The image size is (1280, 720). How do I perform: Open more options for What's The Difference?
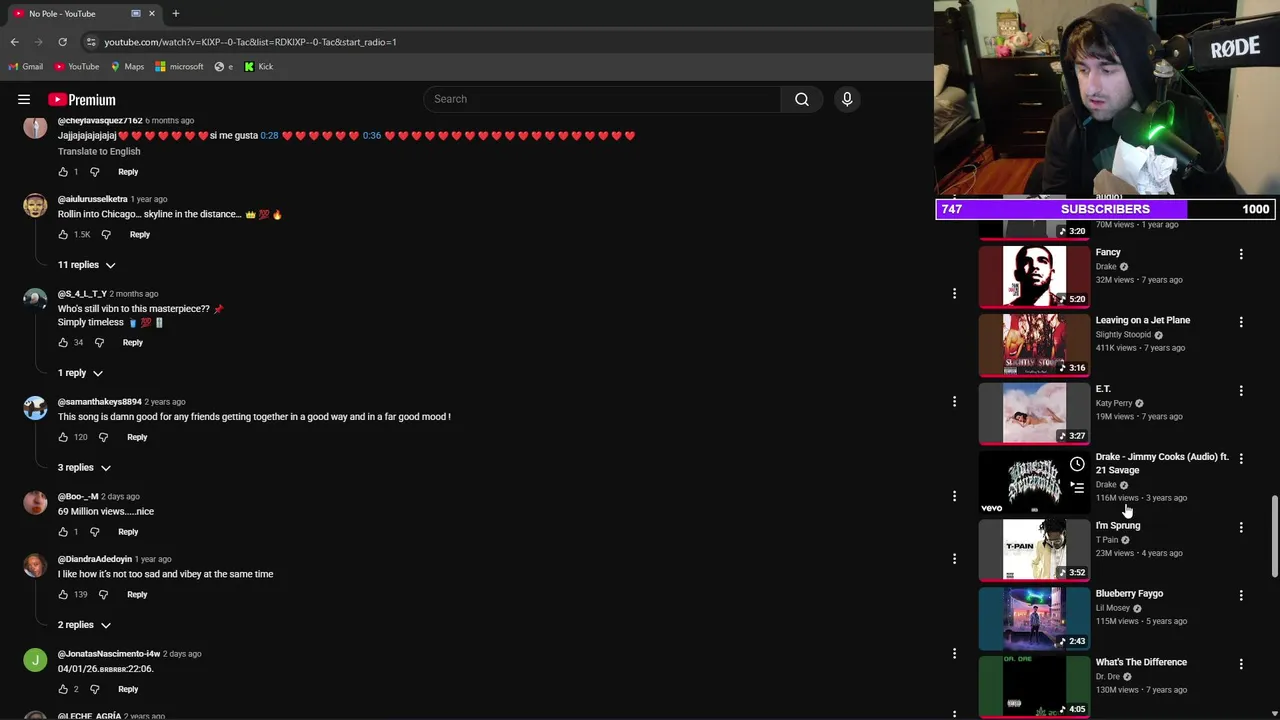(1241, 664)
